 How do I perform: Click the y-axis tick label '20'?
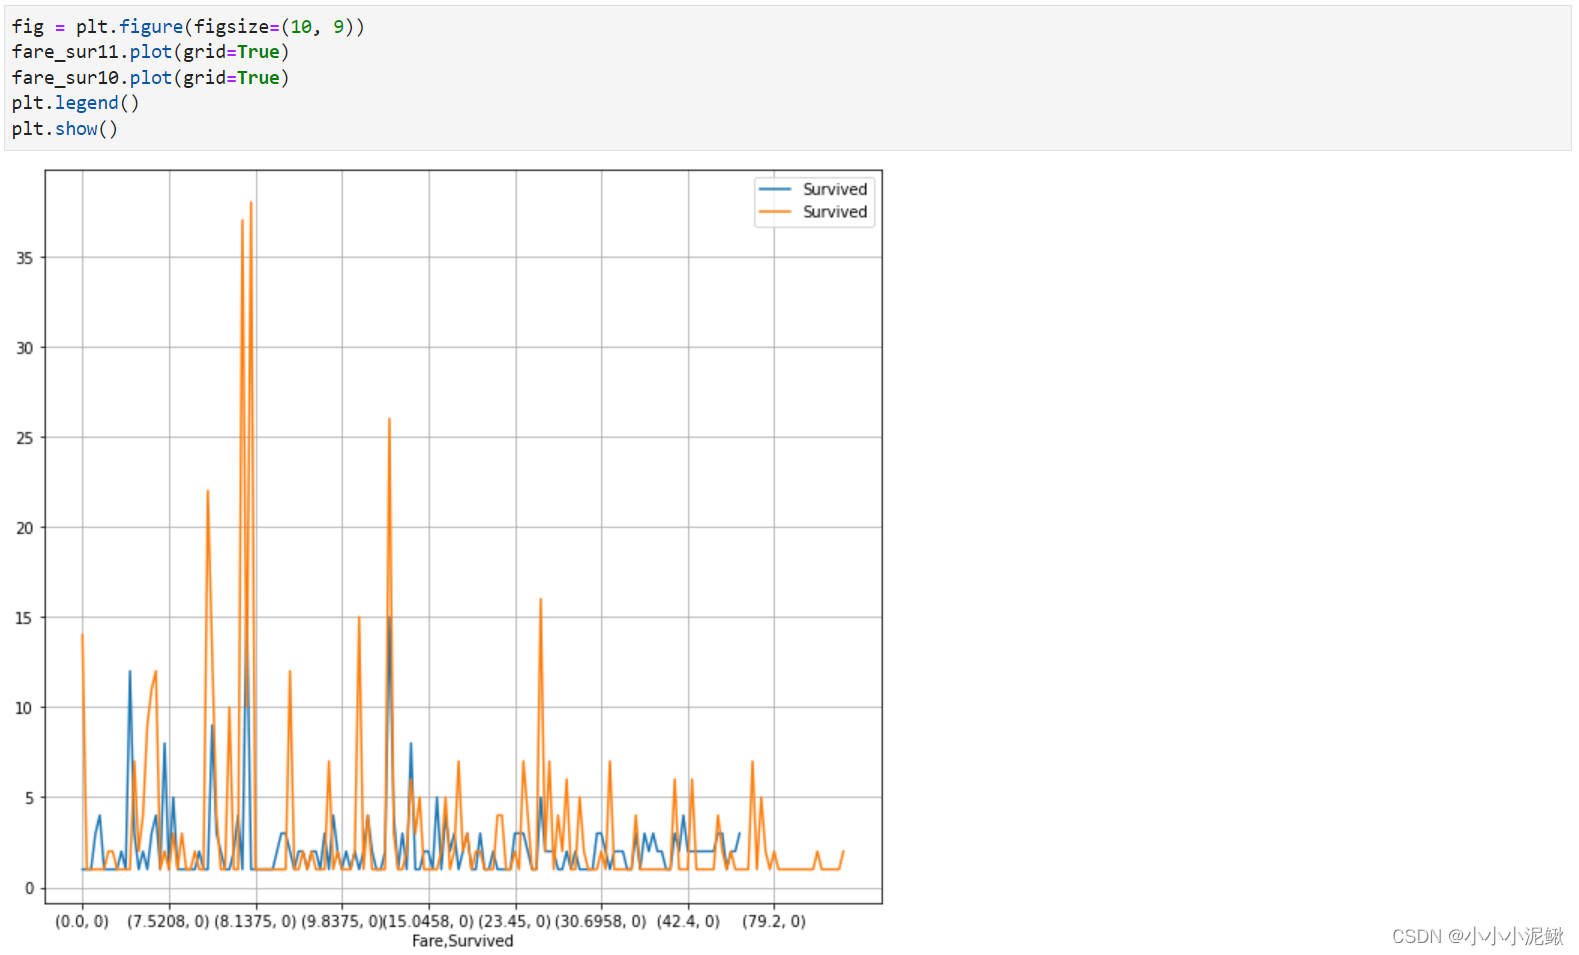24,528
